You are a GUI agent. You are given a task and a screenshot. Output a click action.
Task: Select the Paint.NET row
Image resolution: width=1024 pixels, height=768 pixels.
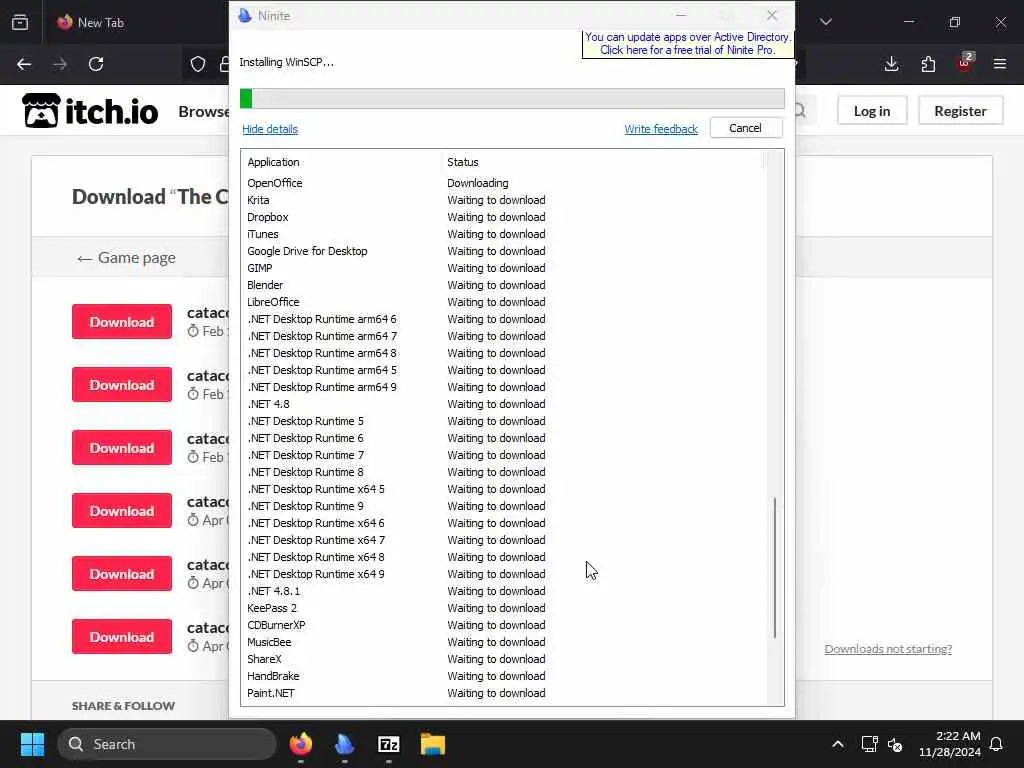(503, 693)
